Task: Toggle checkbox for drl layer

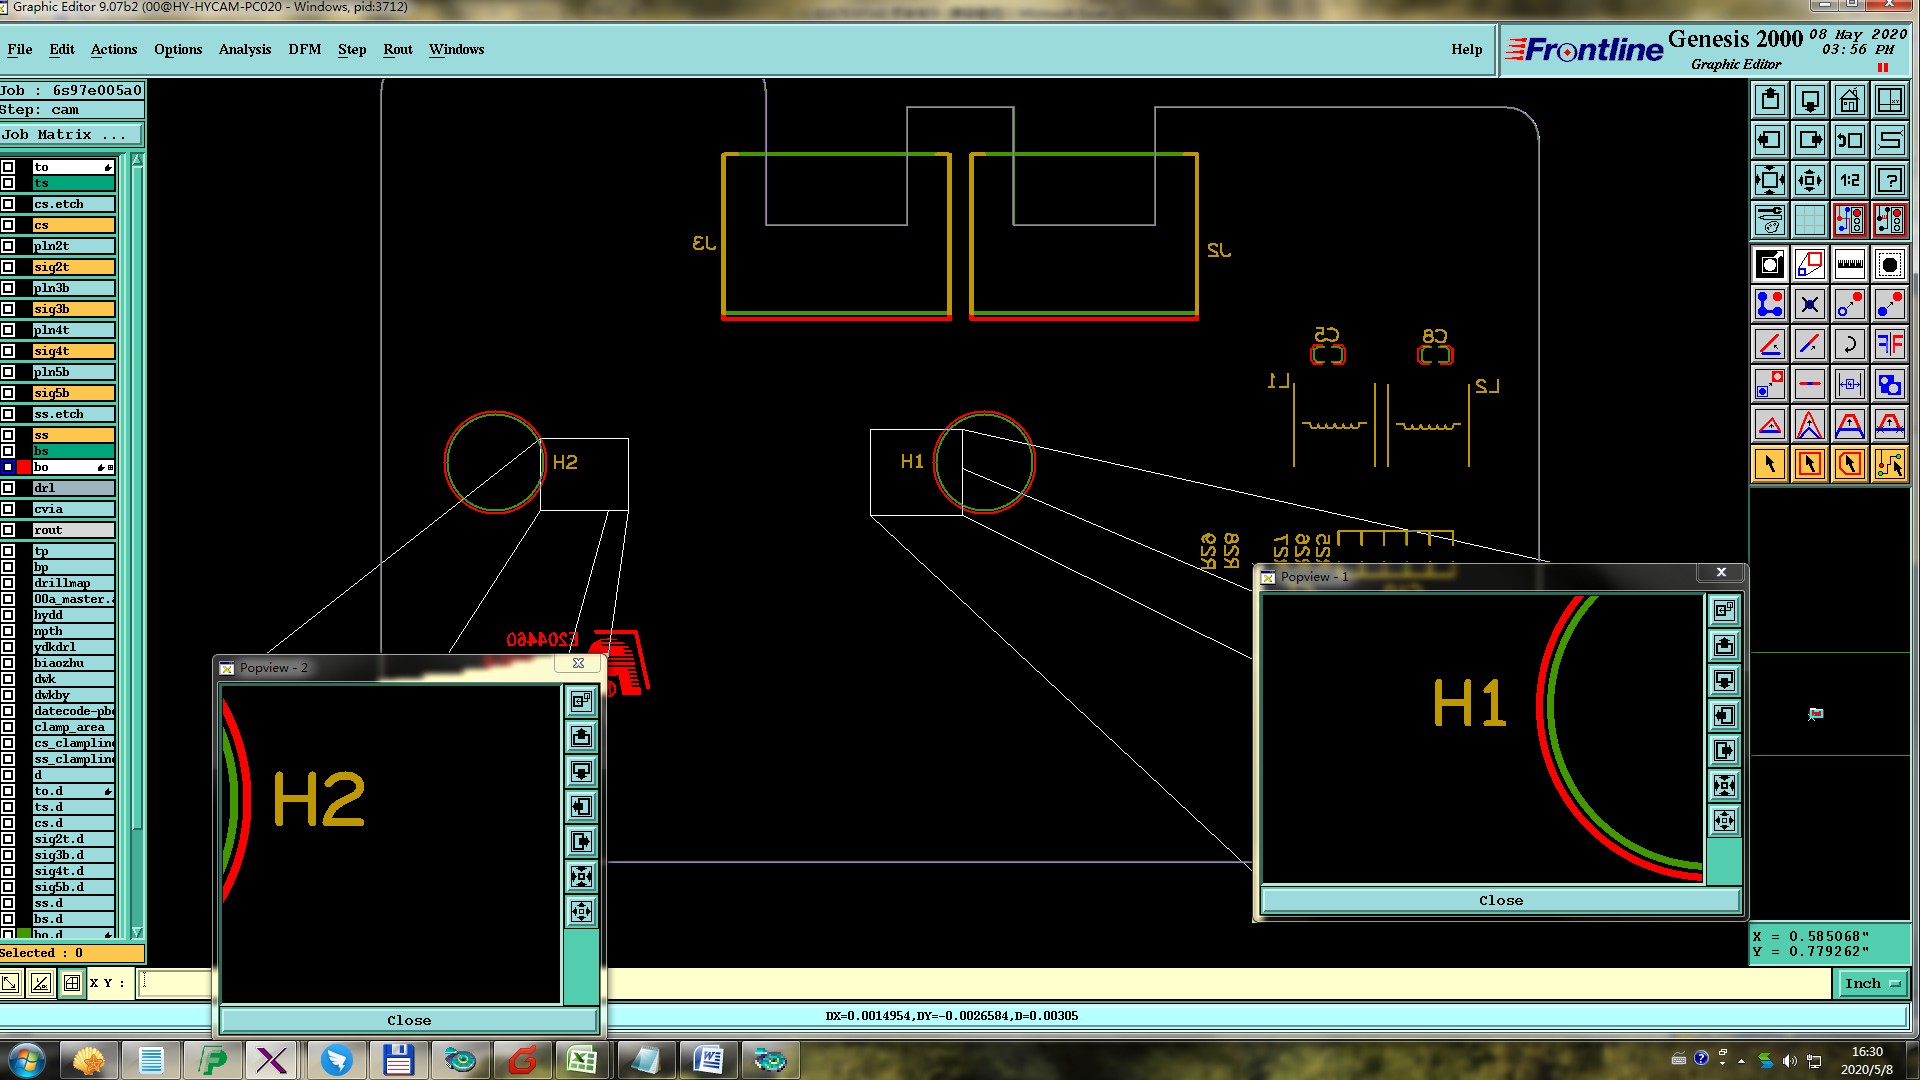Action: [x=8, y=488]
